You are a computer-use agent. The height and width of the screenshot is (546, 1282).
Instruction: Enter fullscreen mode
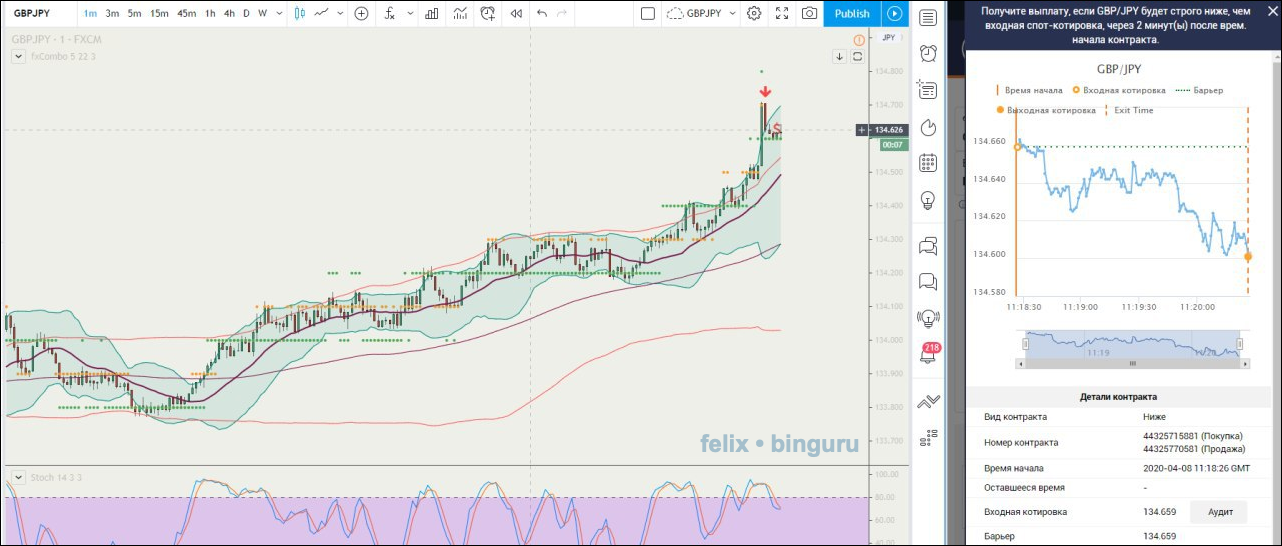(x=782, y=14)
